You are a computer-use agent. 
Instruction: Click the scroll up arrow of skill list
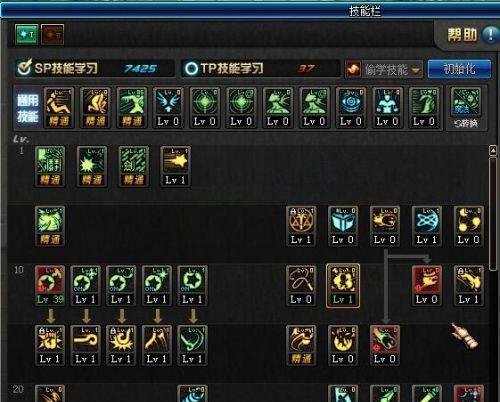pos(493,150)
